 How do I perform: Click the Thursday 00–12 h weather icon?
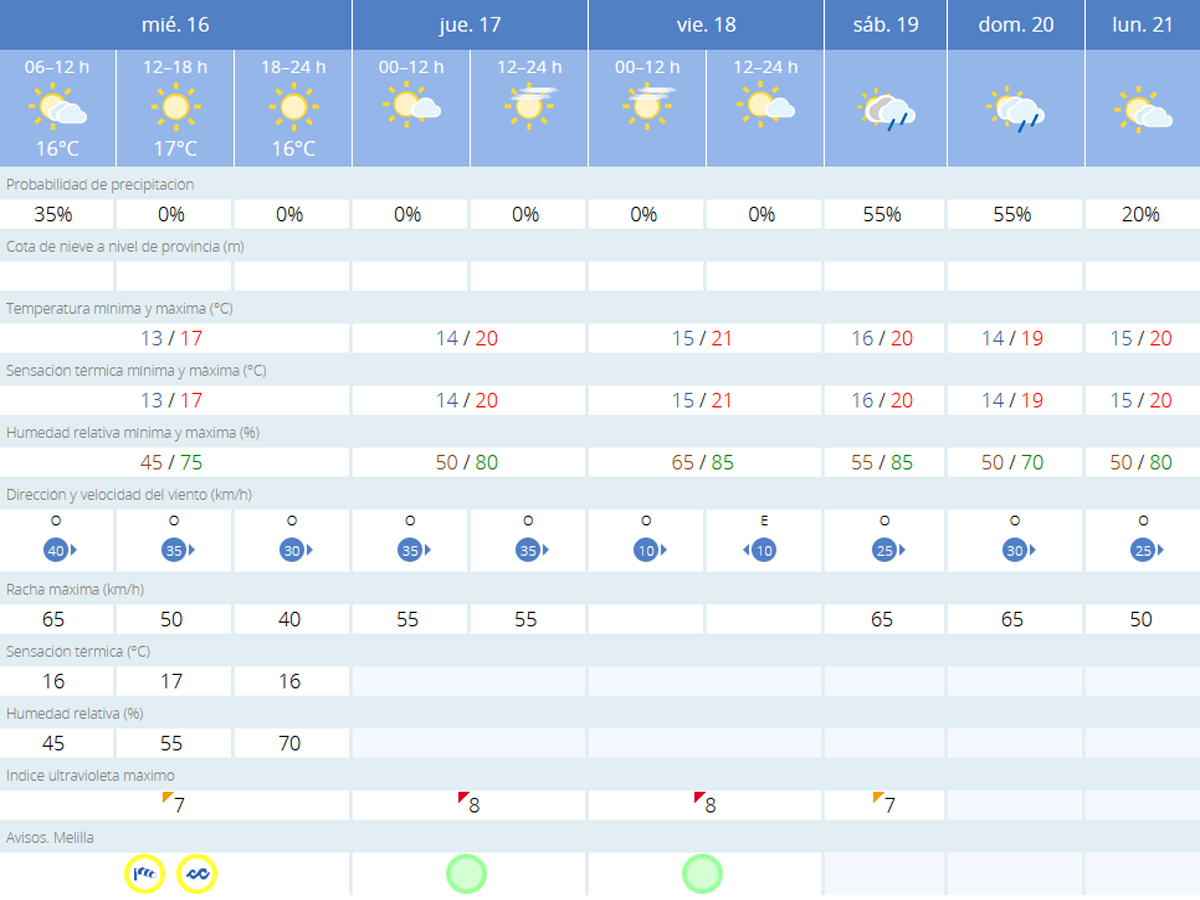(411, 105)
